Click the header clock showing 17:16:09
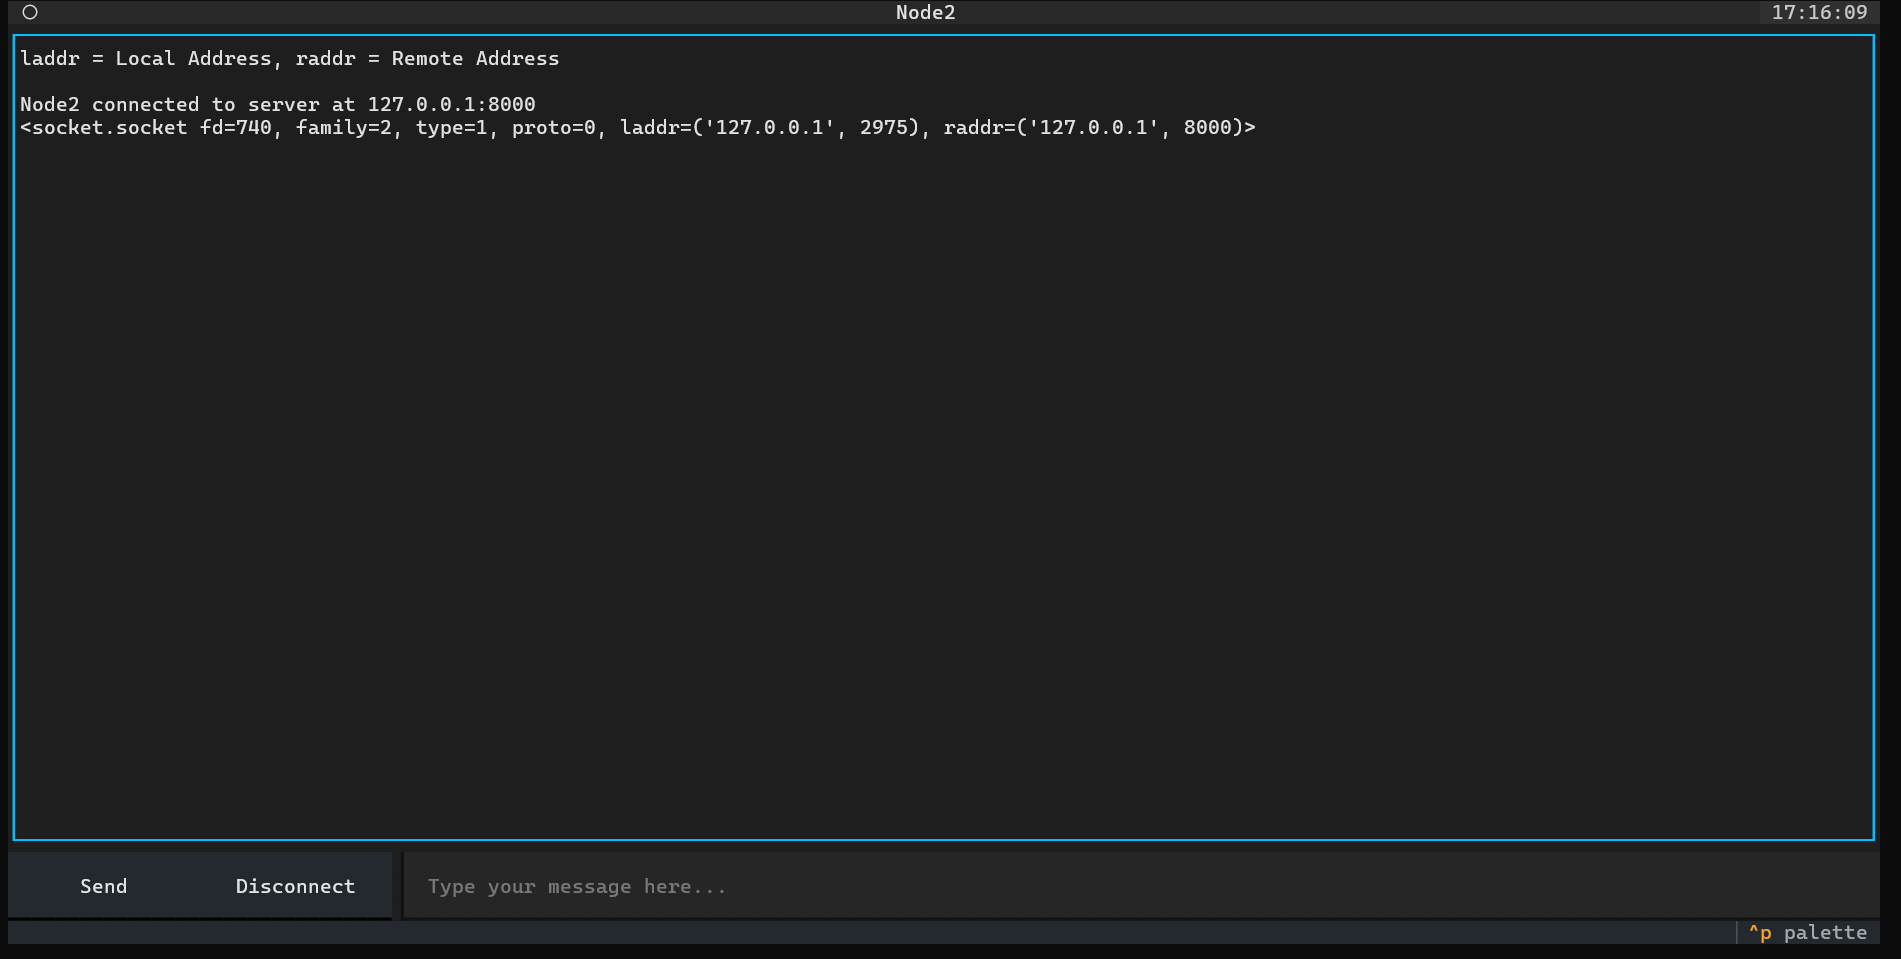 click(1820, 12)
